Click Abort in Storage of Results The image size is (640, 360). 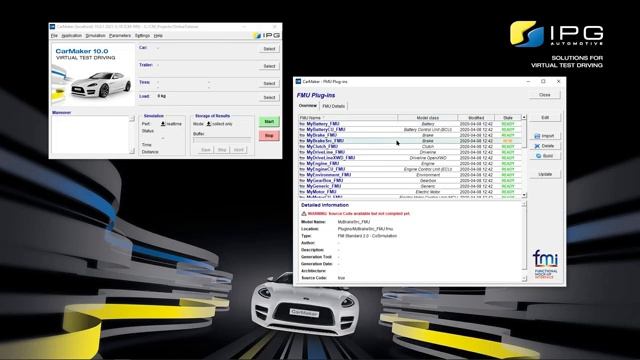(x=238, y=150)
